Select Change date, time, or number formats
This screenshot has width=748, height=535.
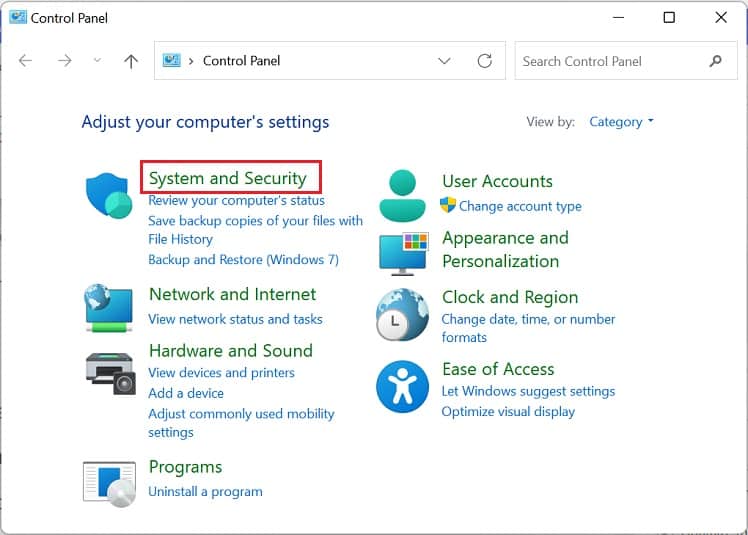coord(528,328)
